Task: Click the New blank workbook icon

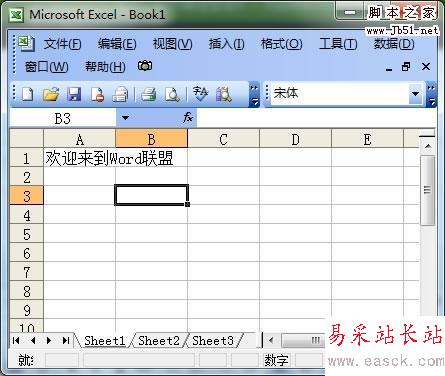Action: coord(27,94)
